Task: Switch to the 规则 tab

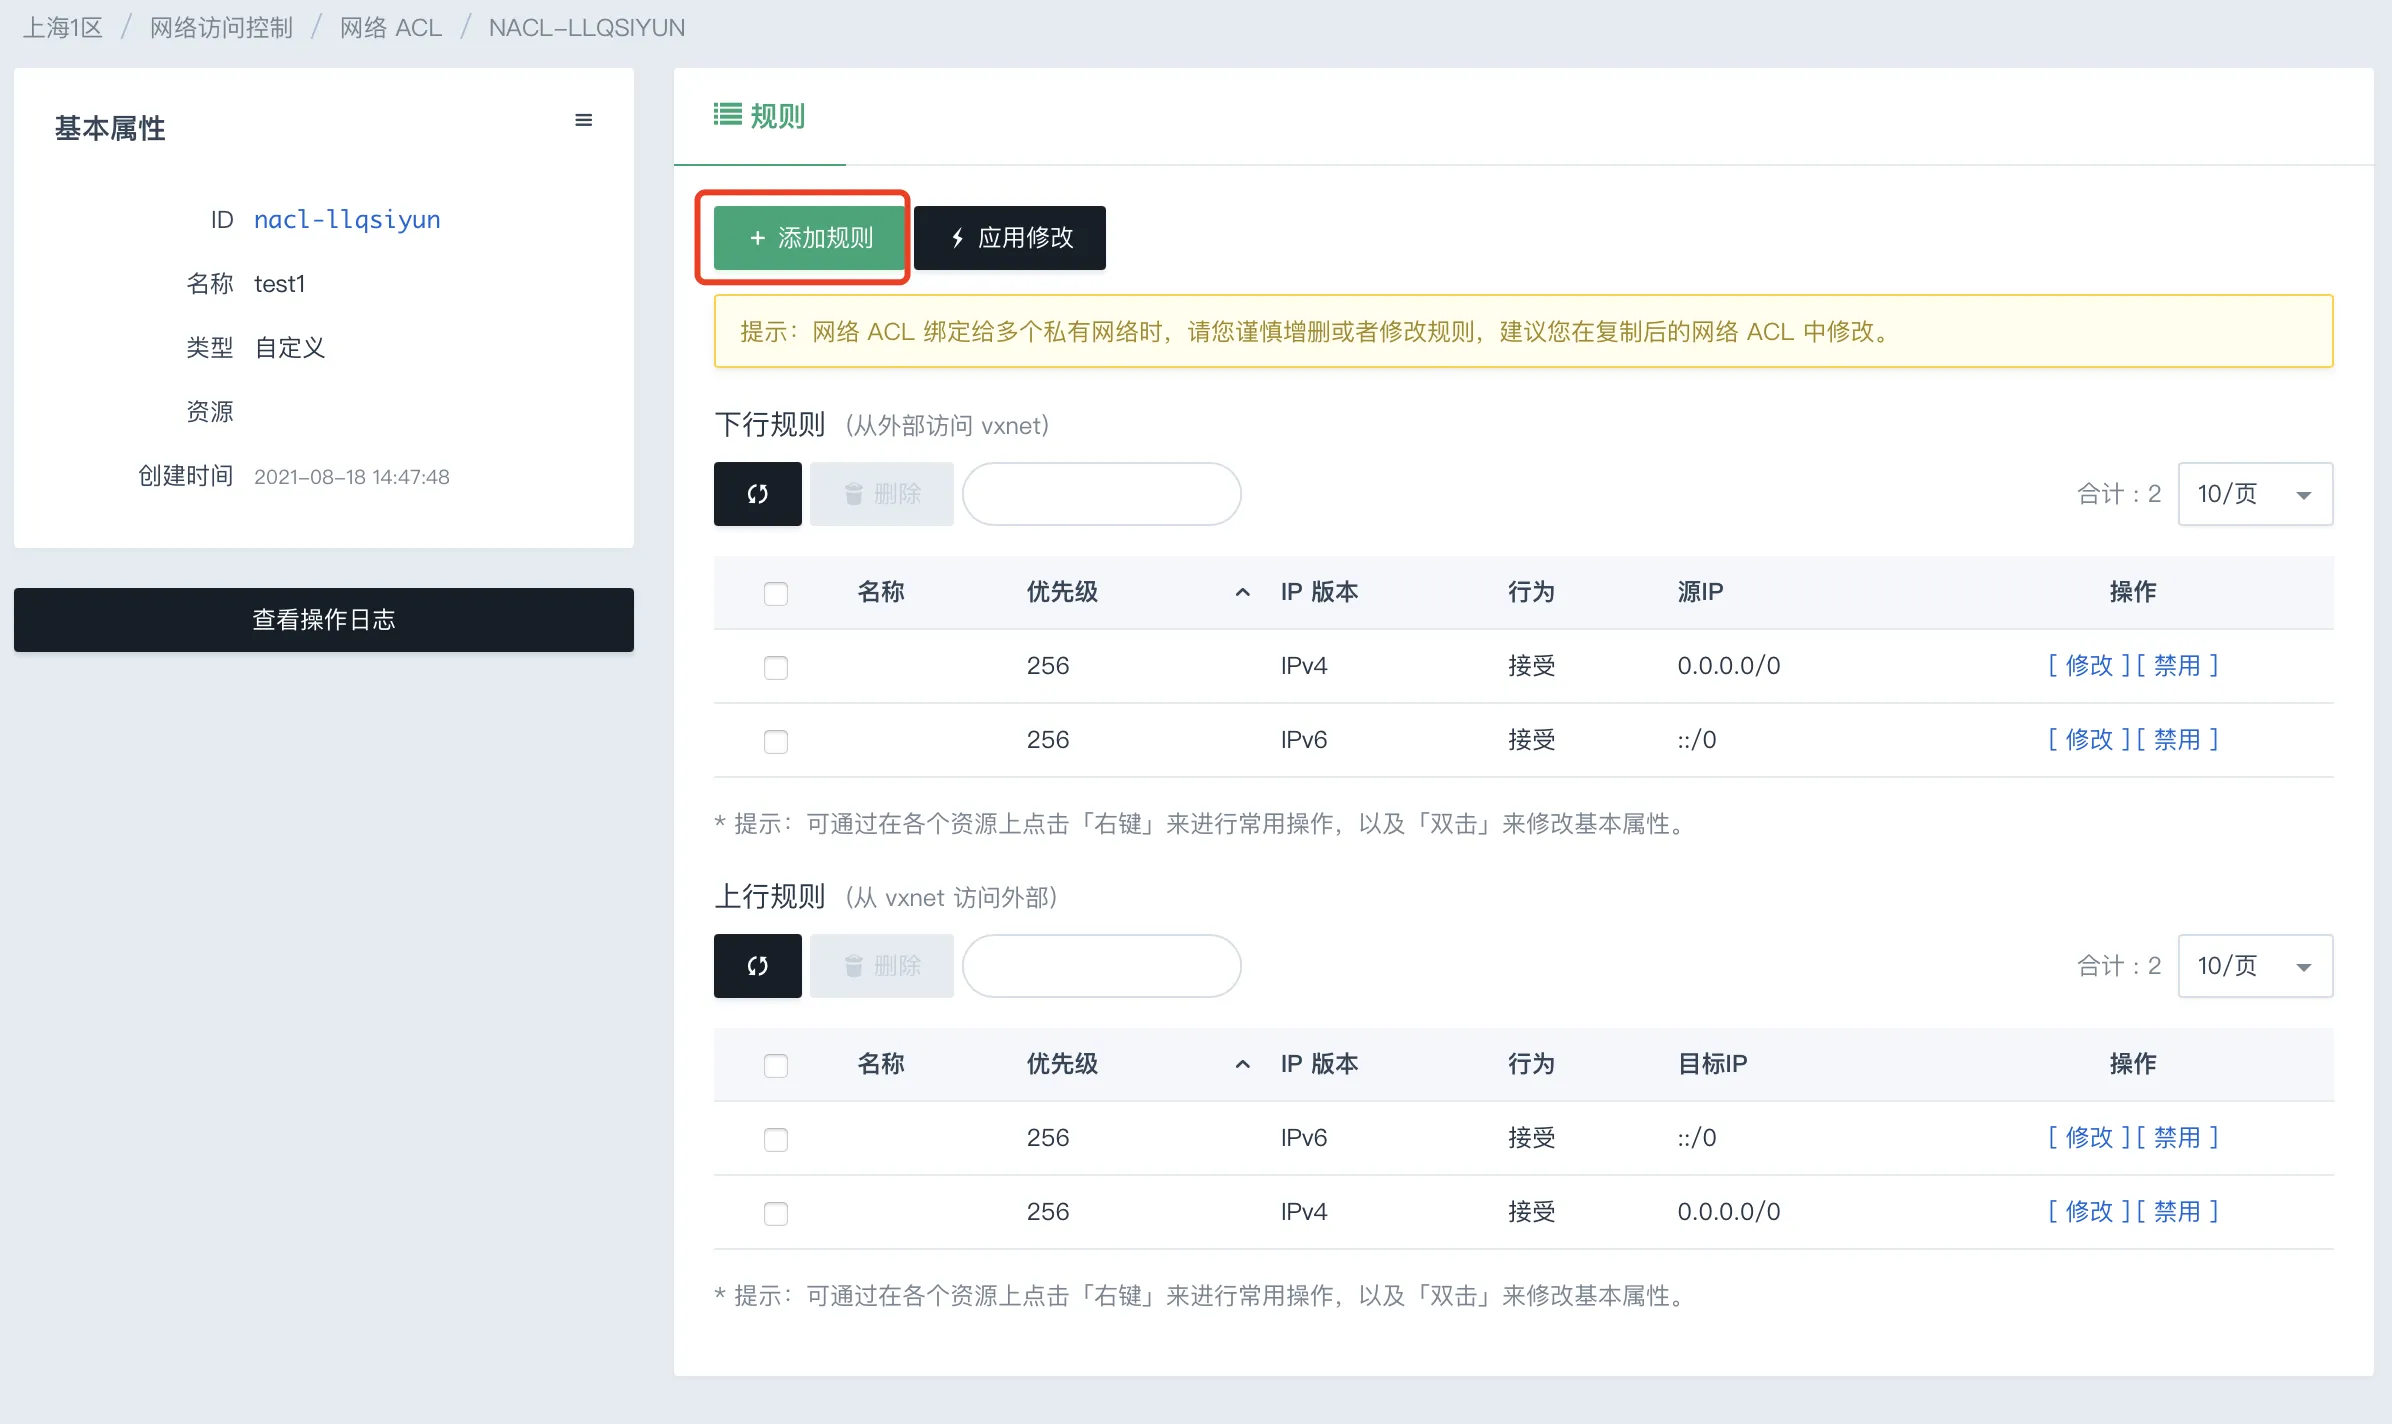Action: (x=760, y=115)
